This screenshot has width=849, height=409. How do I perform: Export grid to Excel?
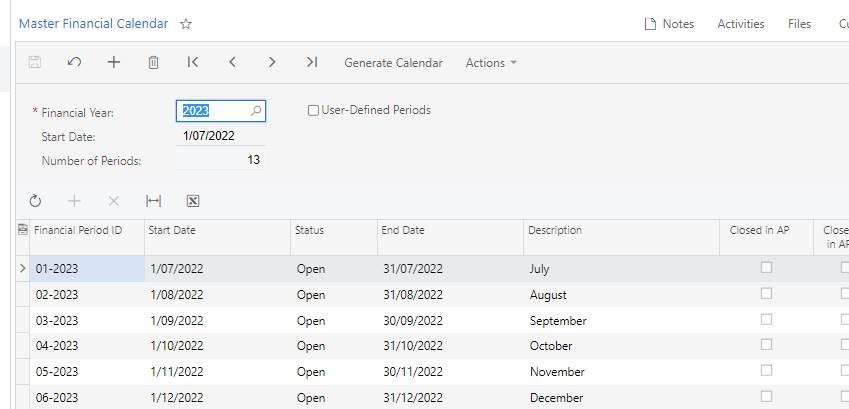tap(193, 201)
